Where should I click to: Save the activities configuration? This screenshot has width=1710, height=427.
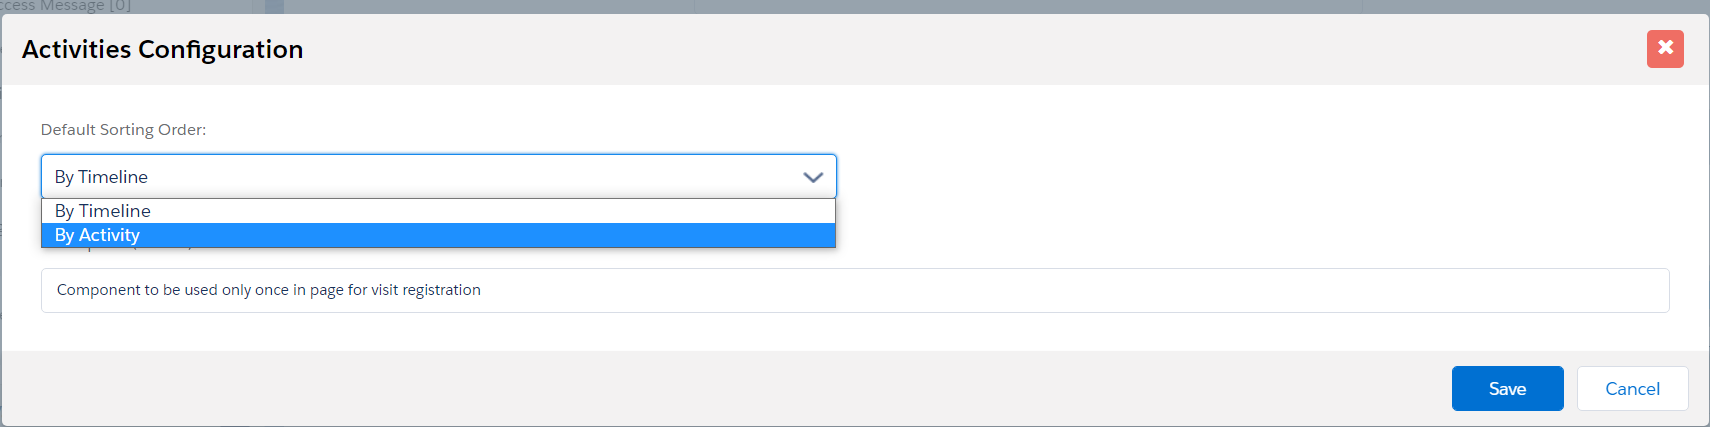(x=1507, y=389)
